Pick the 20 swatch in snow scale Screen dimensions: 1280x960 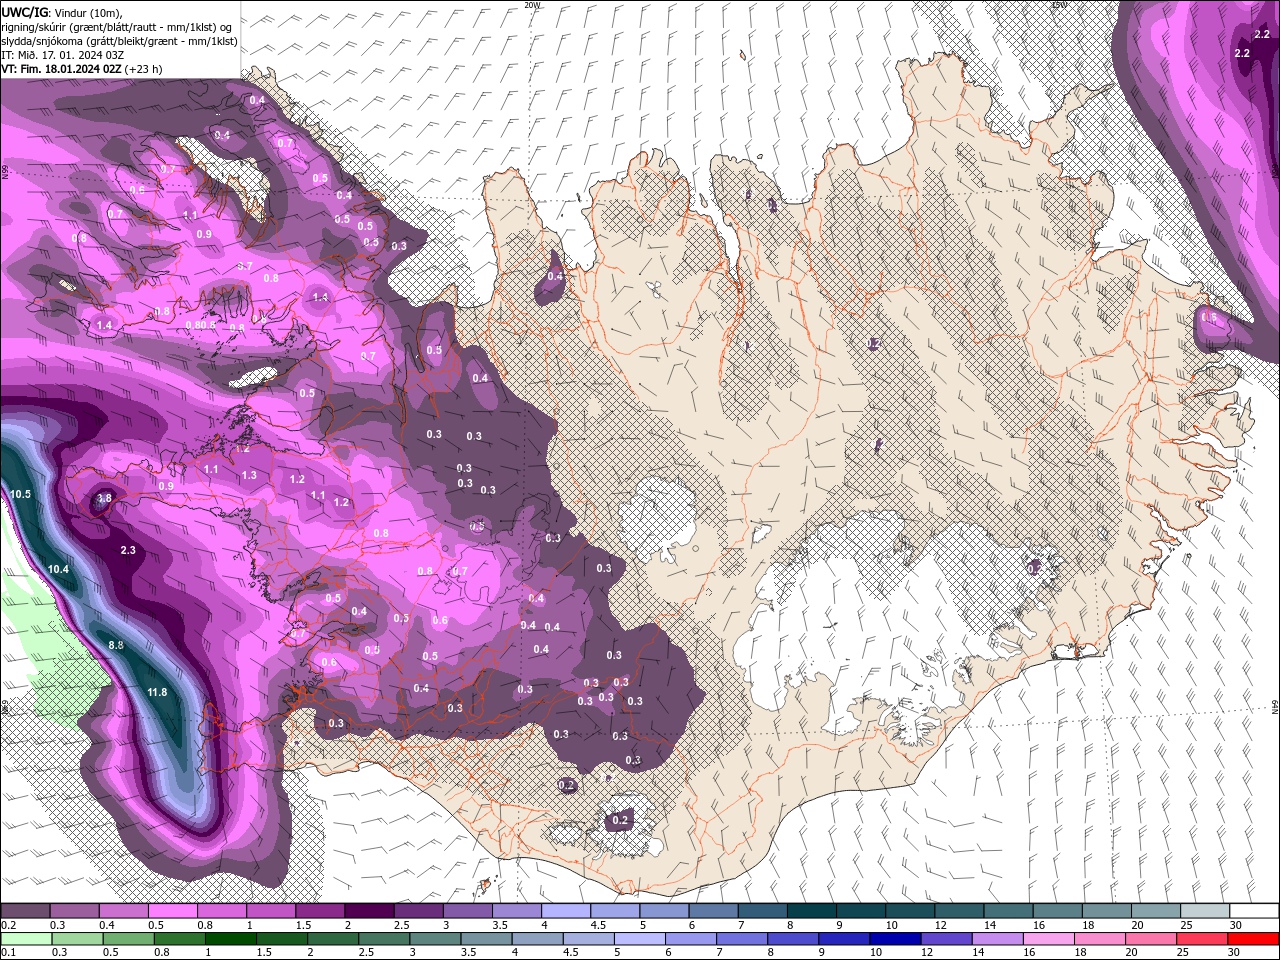[1156, 911]
